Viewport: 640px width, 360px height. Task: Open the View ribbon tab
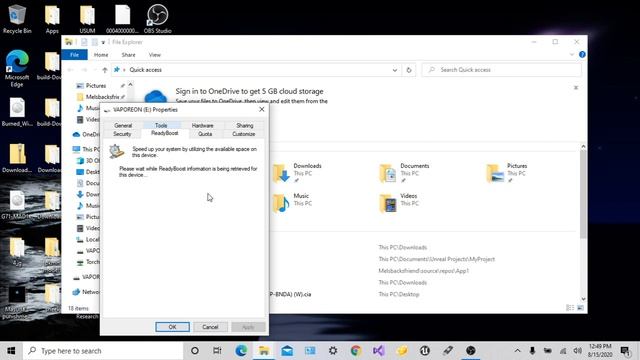click(155, 55)
